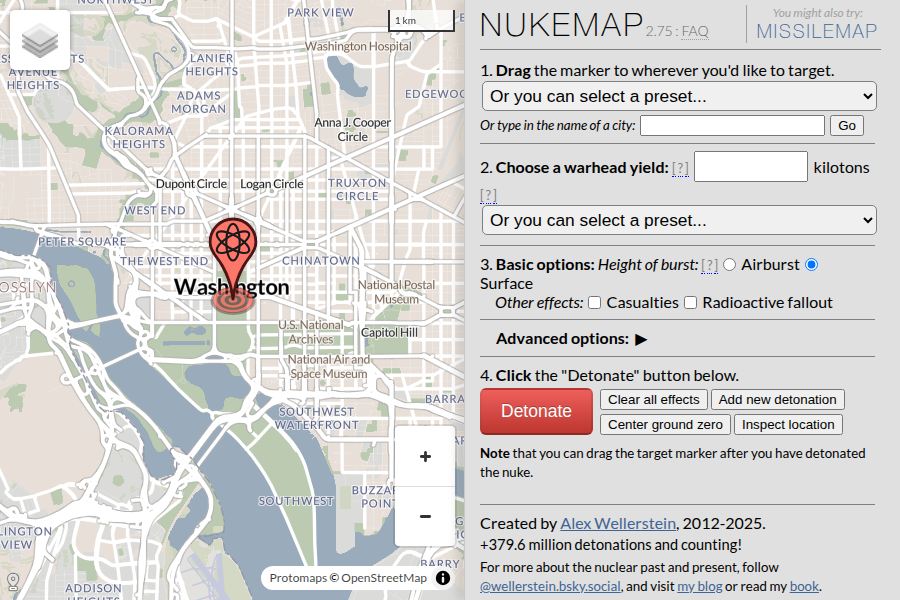This screenshot has width=900, height=600.
Task: Select Airburst height of burst
Action: pos(729,265)
